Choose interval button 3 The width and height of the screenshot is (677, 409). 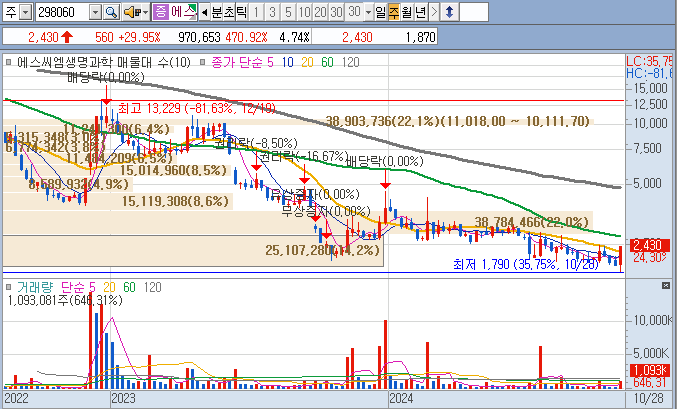tap(272, 12)
